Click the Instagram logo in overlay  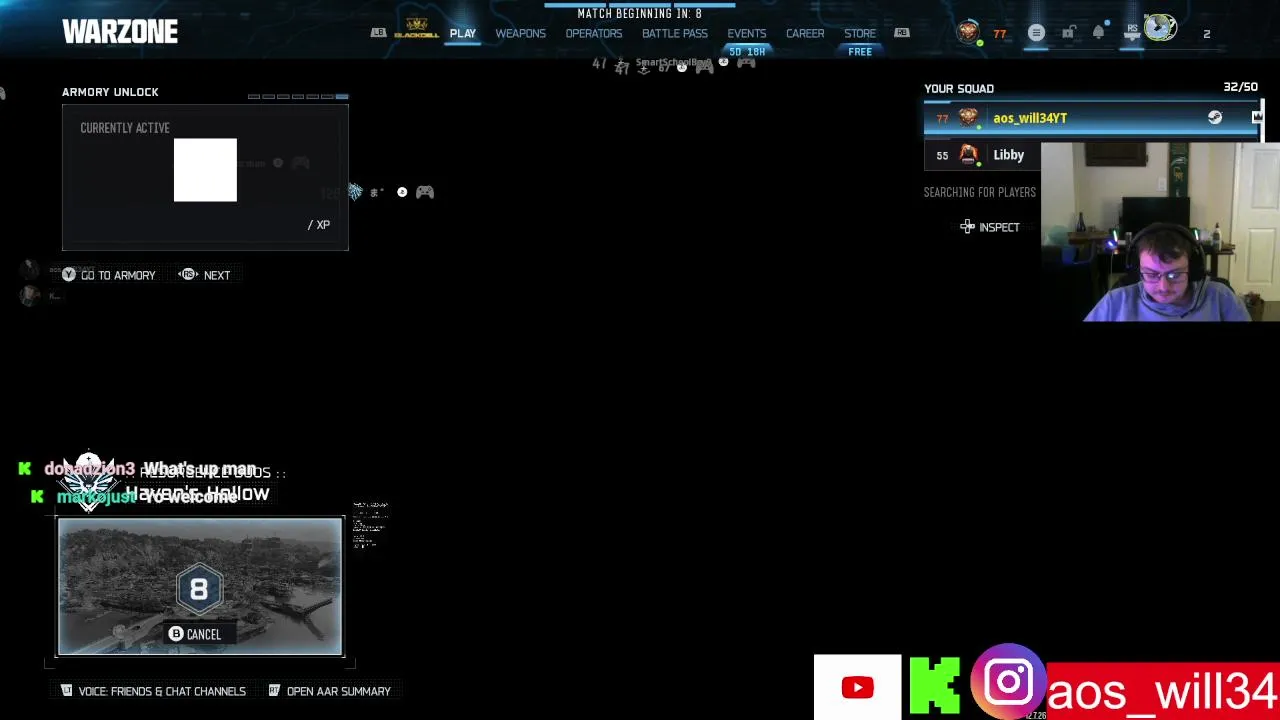1008,683
